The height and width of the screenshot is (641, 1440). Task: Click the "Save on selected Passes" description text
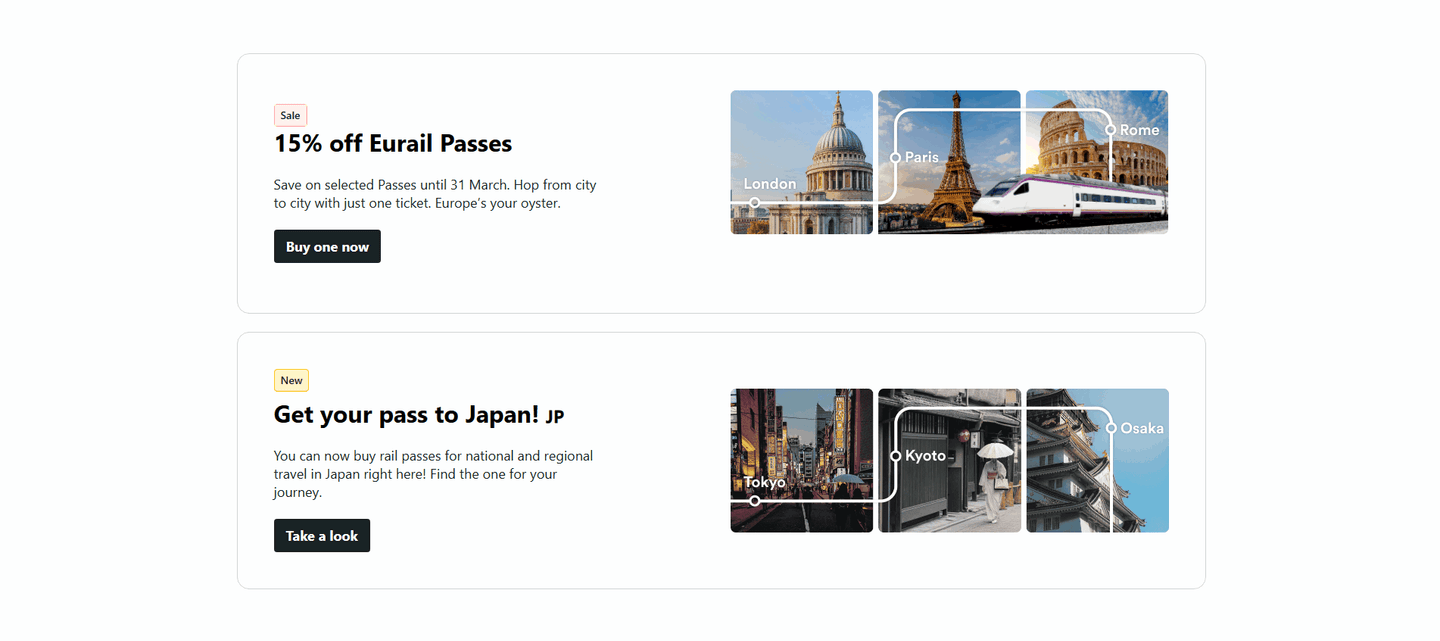pyautogui.click(x=435, y=194)
